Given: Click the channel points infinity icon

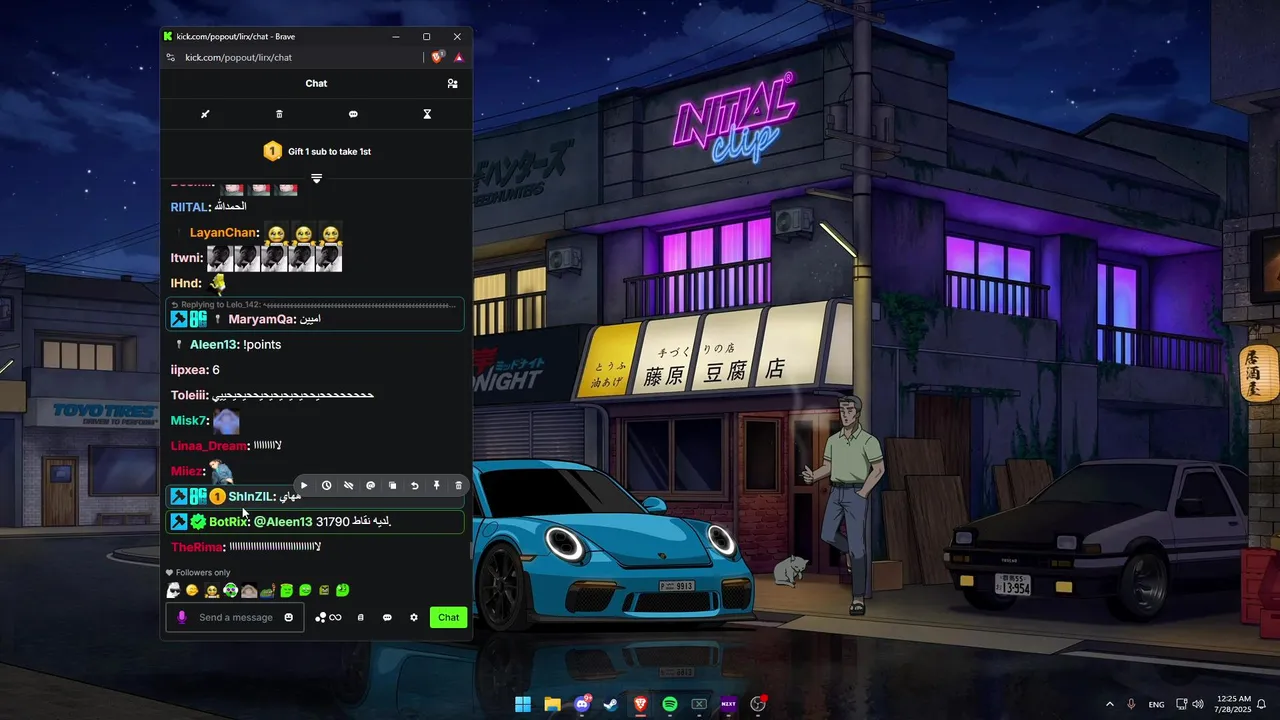Looking at the screenshot, I should pyautogui.click(x=328, y=618).
